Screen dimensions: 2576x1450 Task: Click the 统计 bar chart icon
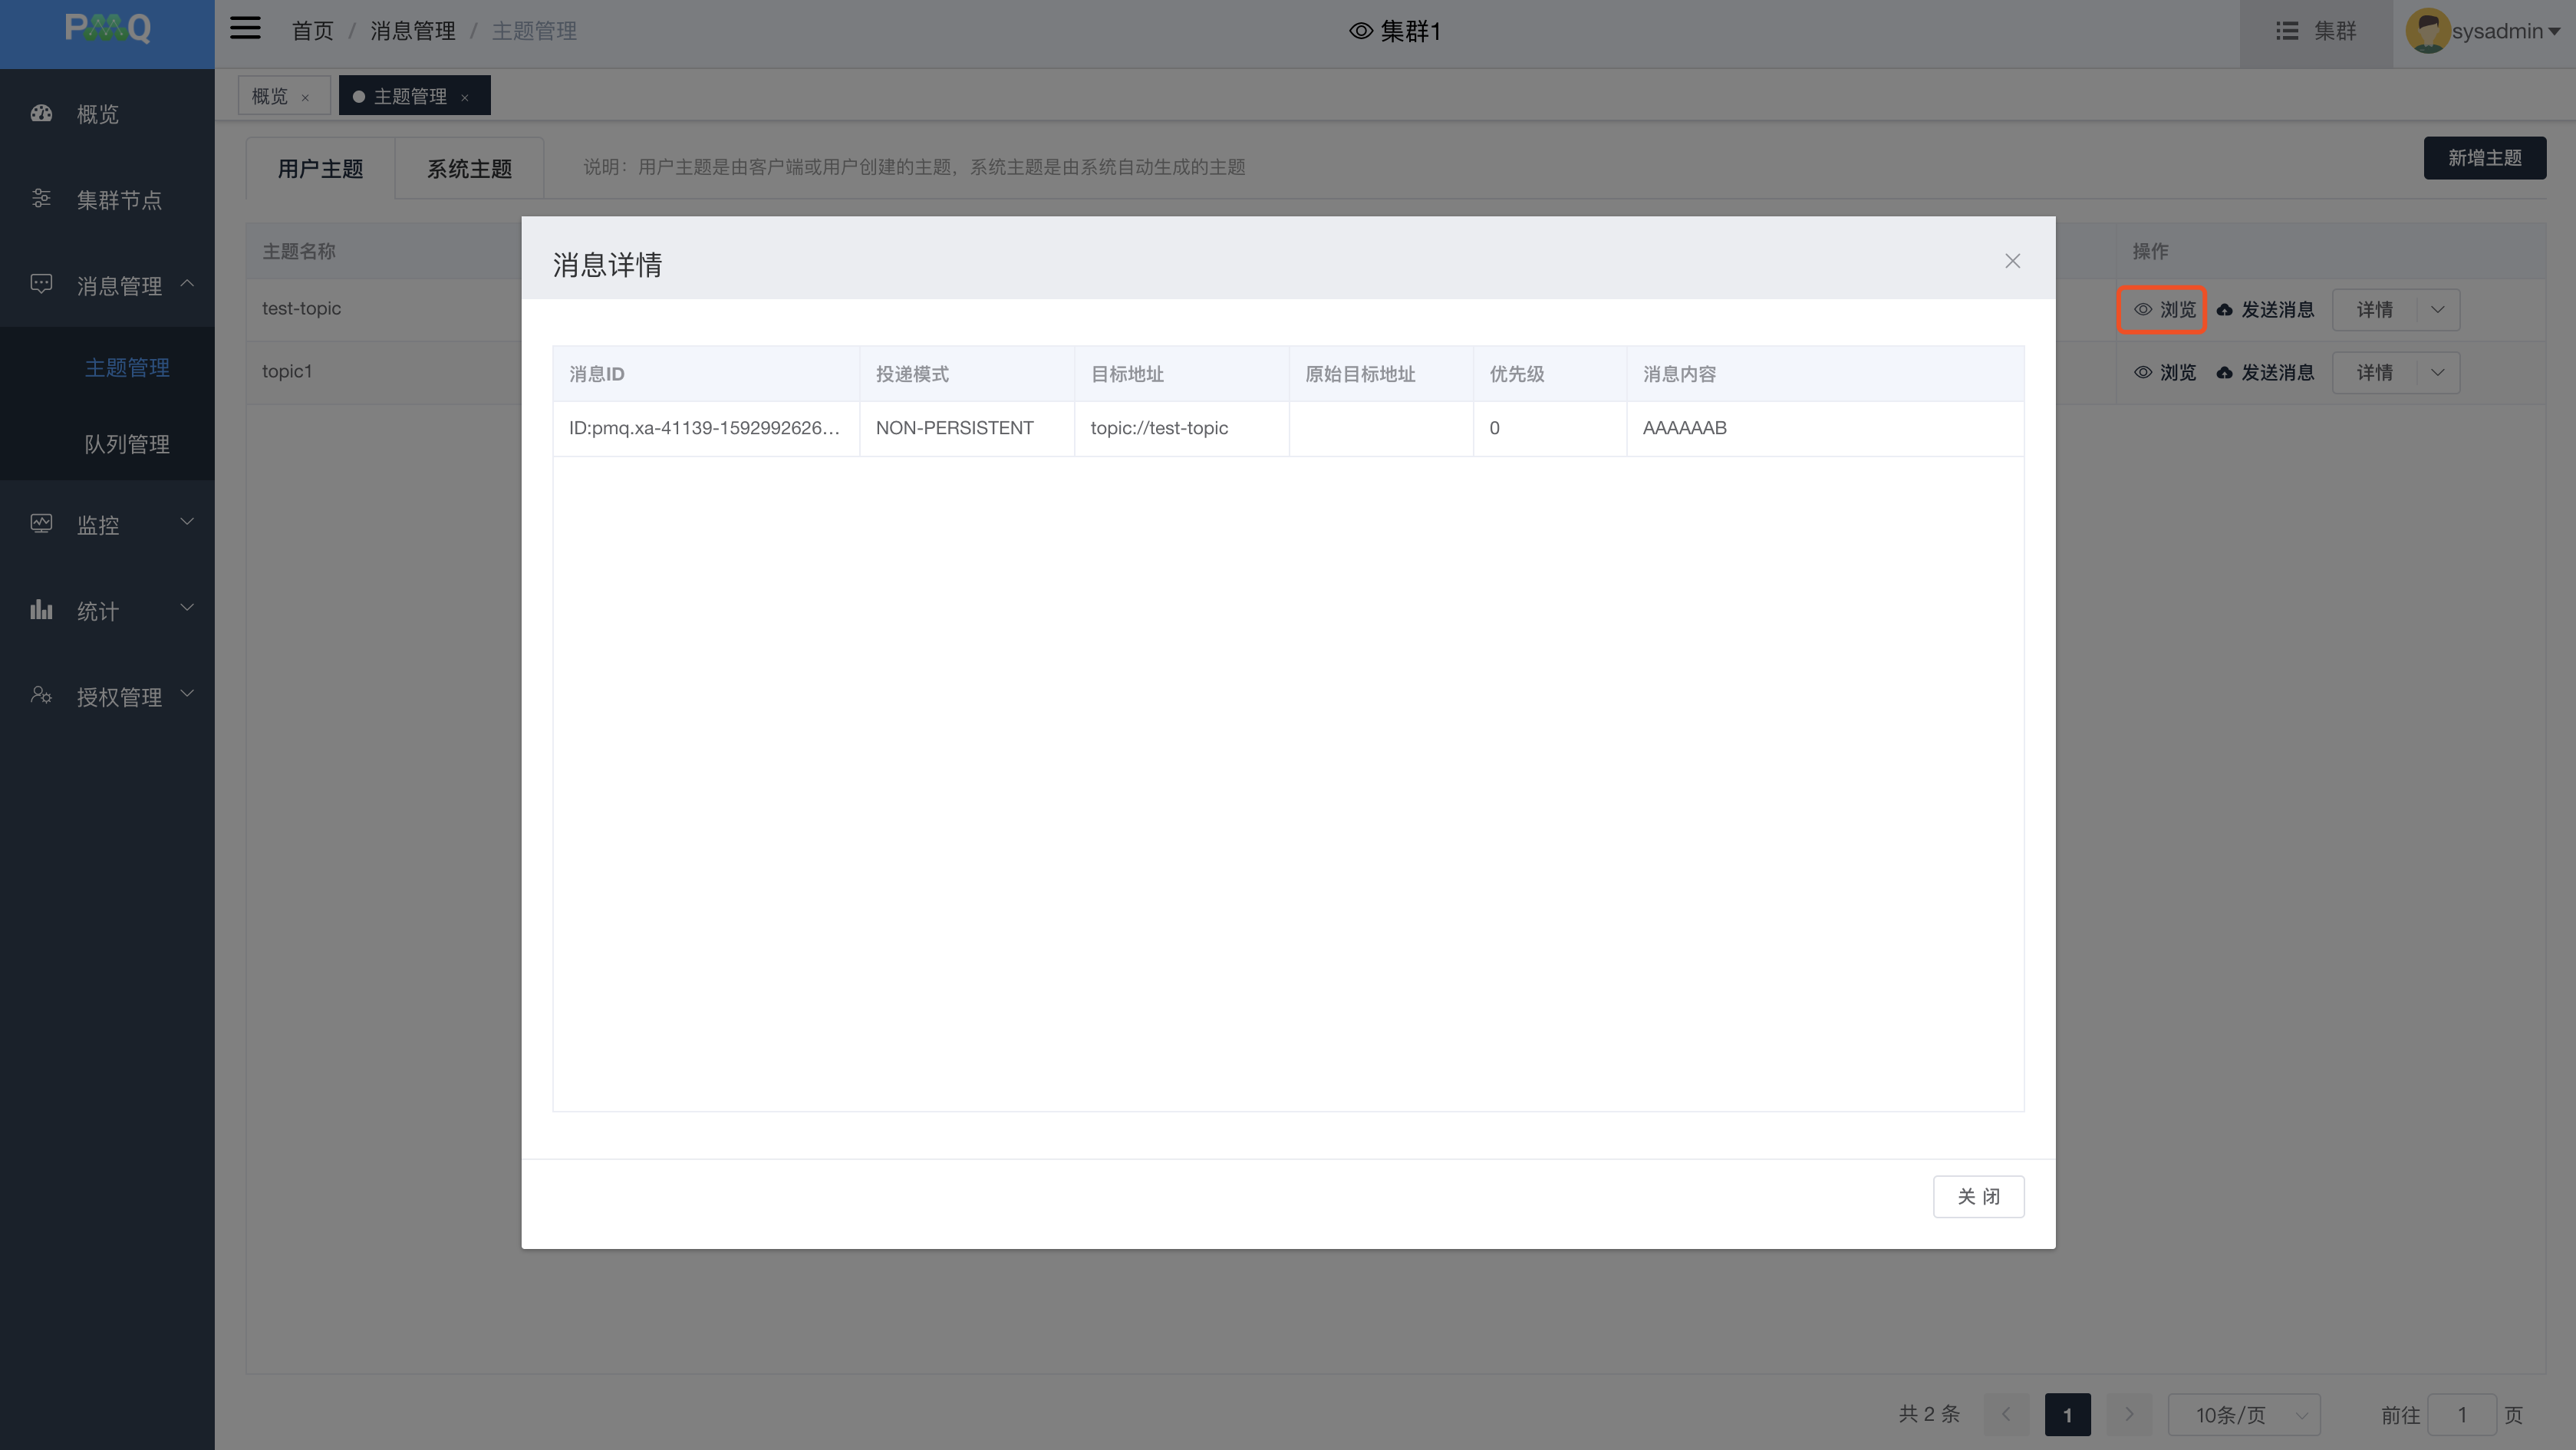[41, 609]
